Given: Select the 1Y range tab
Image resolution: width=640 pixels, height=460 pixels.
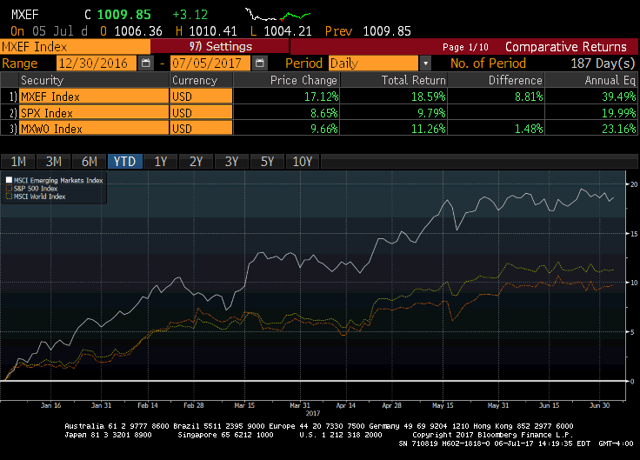Looking at the screenshot, I should point(160,162).
